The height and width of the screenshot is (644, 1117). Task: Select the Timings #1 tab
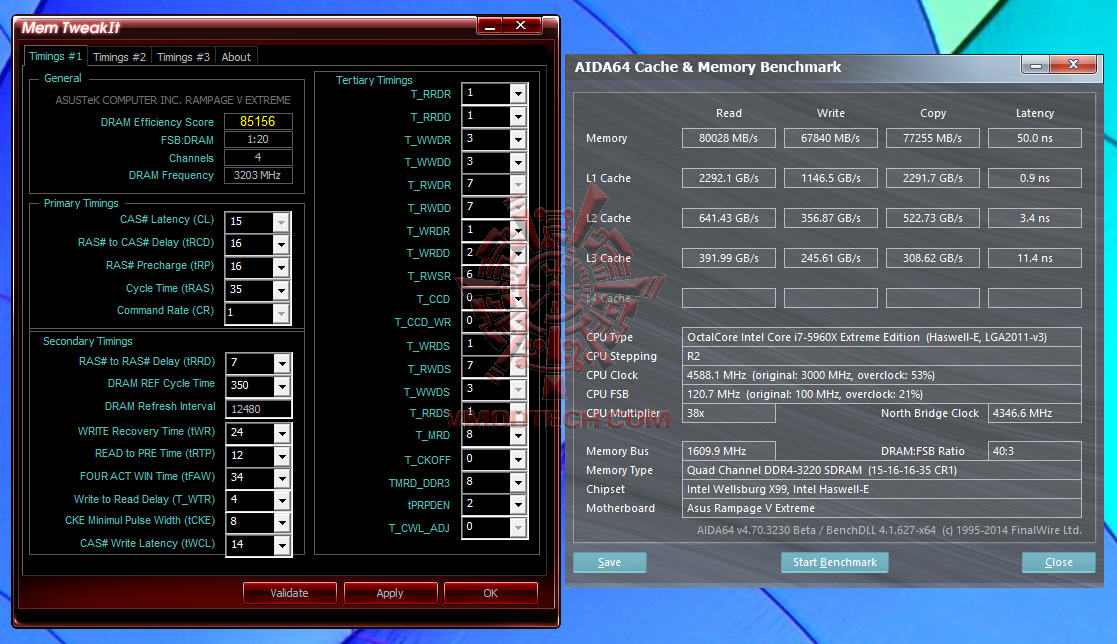(56, 56)
